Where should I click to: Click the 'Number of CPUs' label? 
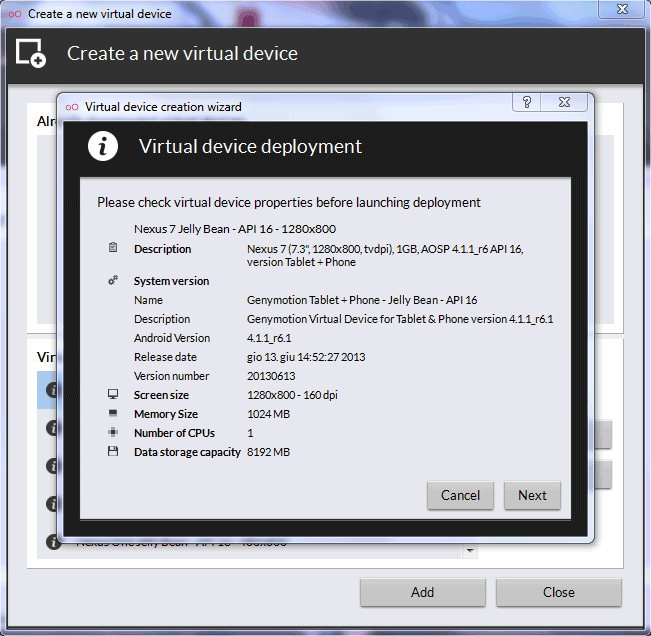click(174, 433)
